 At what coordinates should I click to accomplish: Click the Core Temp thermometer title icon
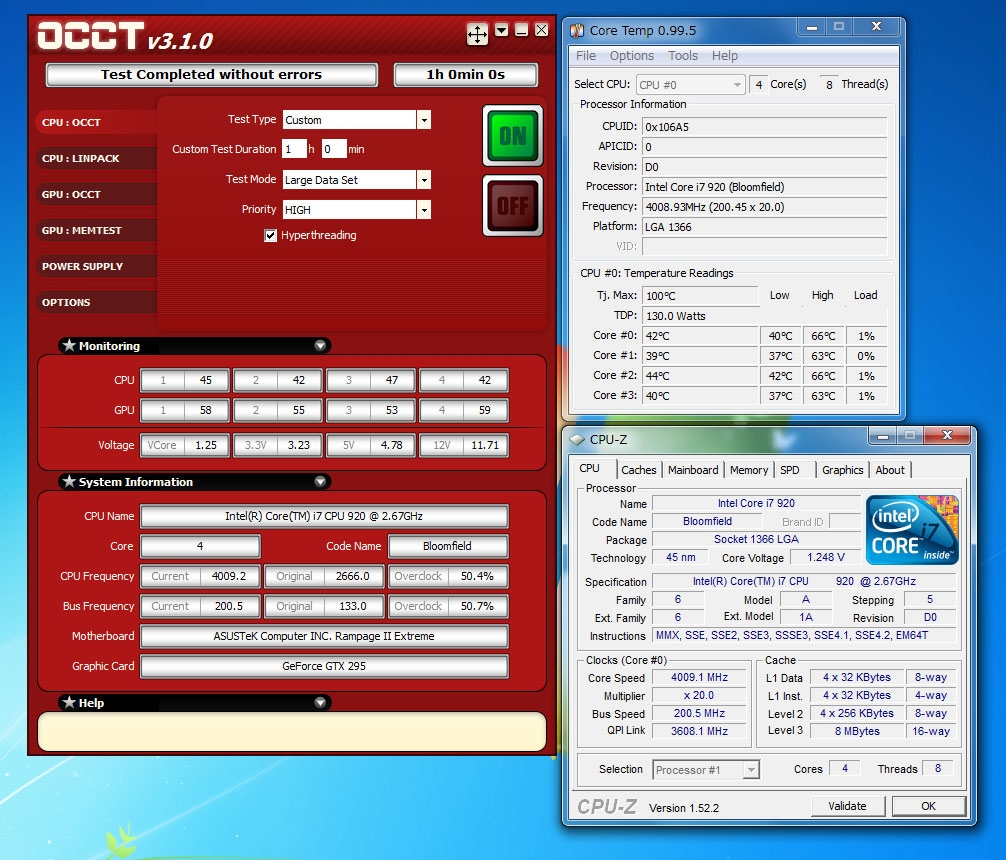[577, 30]
